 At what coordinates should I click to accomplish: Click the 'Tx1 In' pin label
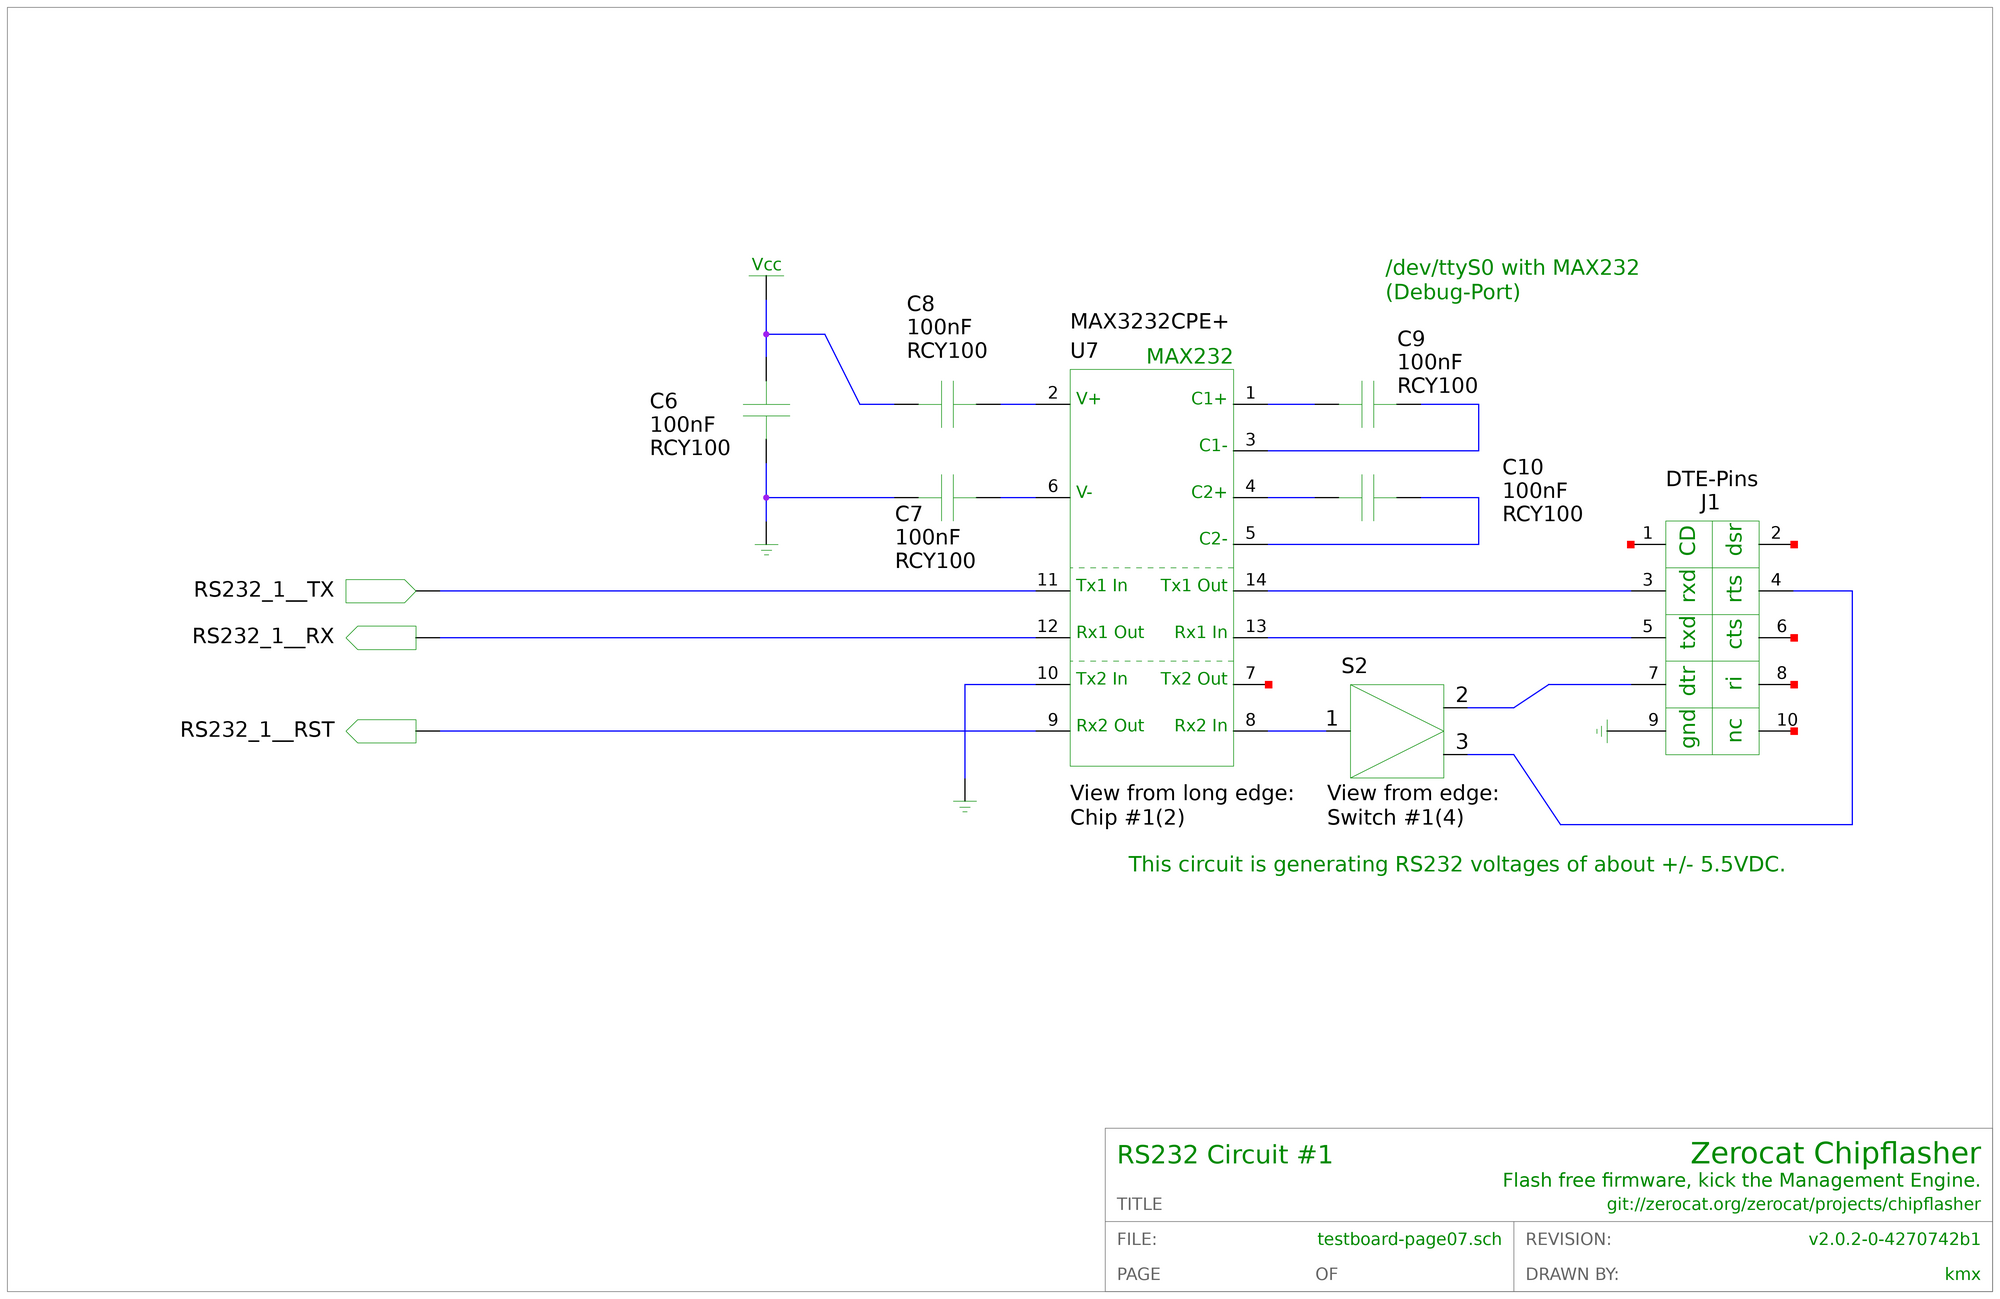click(x=1101, y=586)
